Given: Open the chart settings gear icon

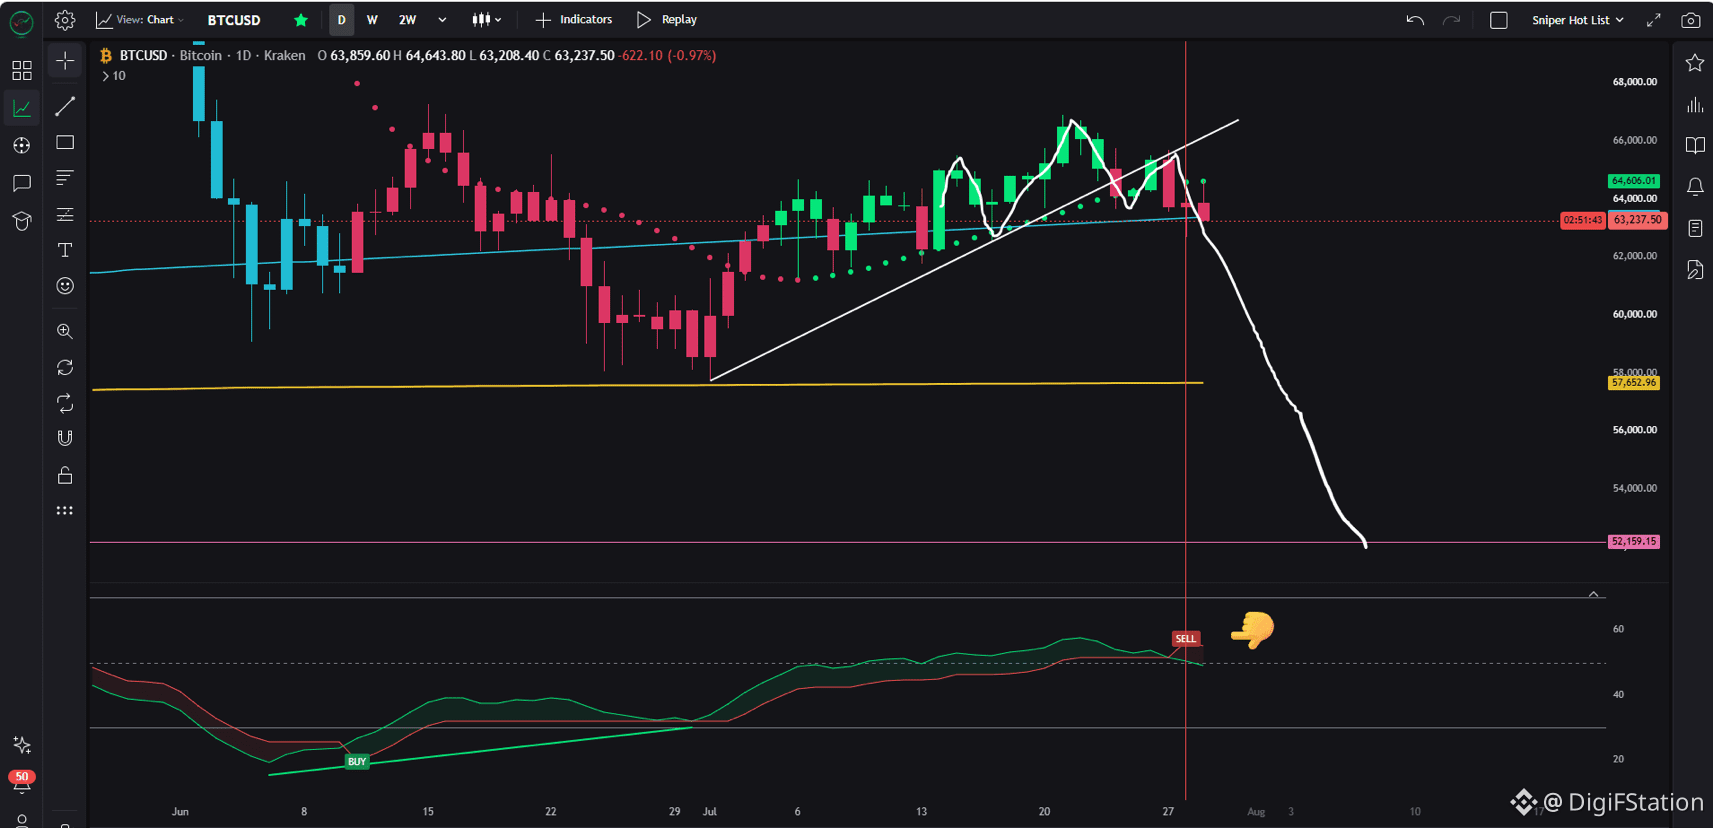Looking at the screenshot, I should pos(65,20).
